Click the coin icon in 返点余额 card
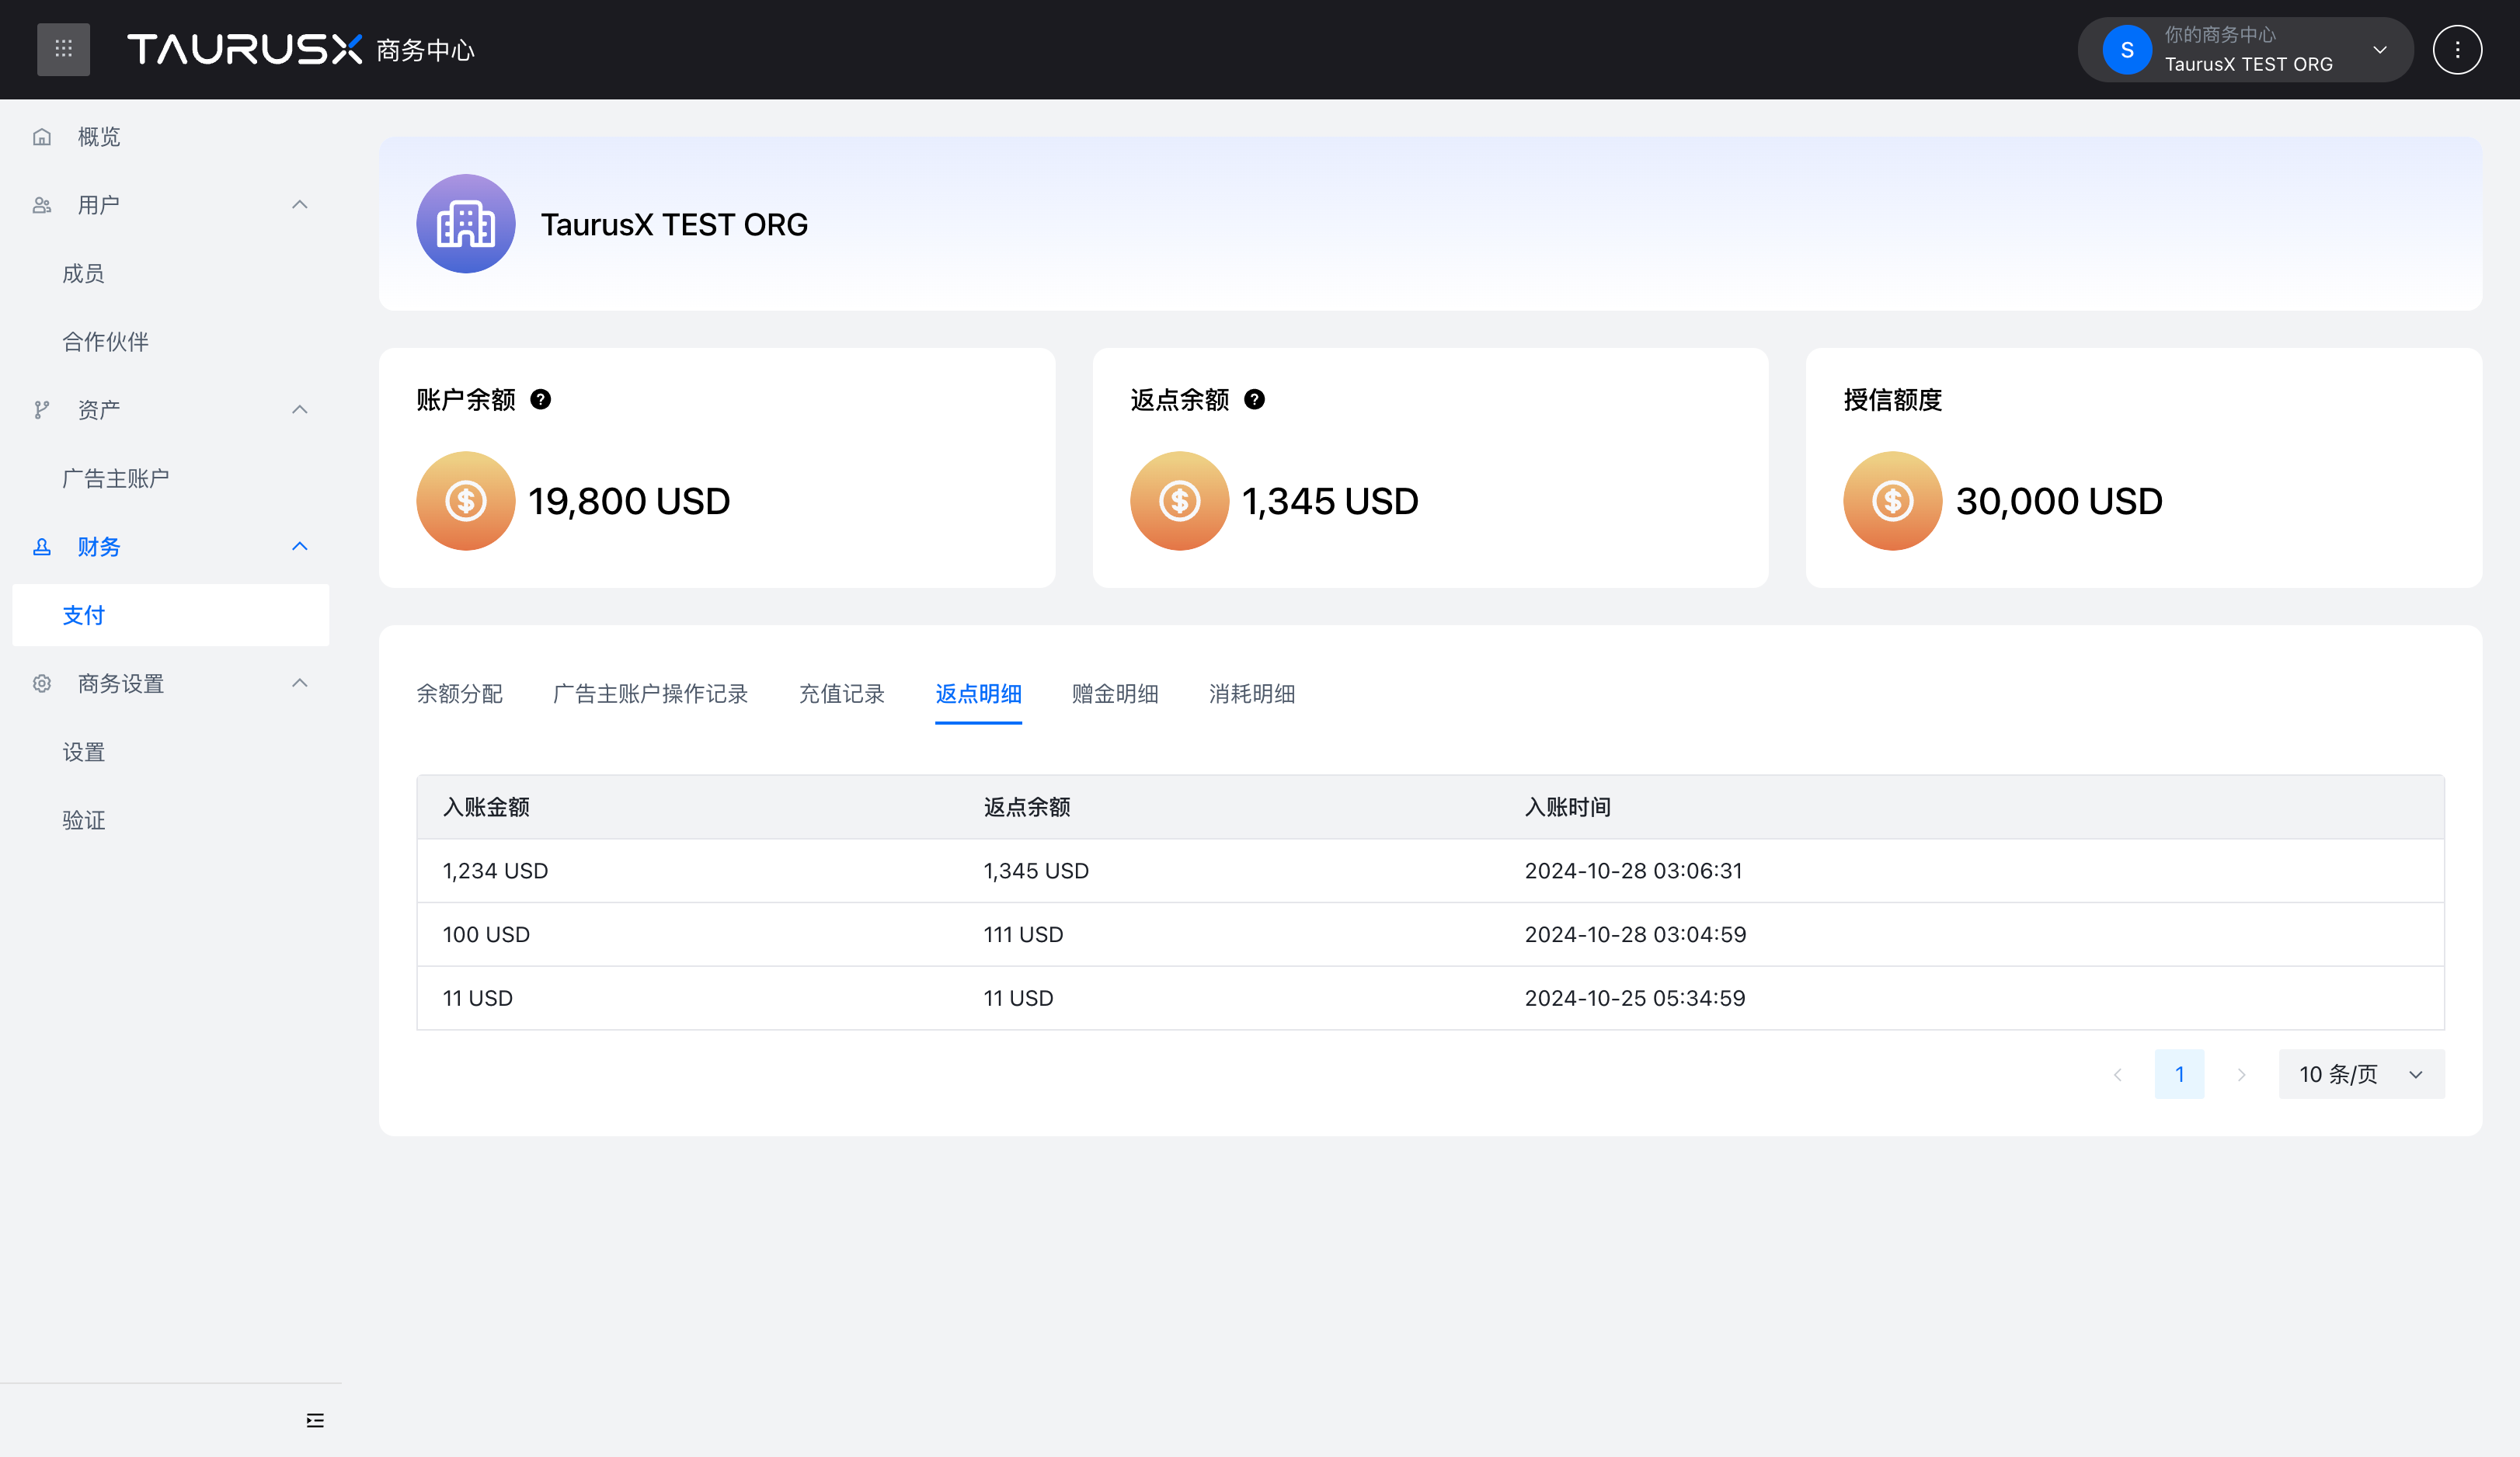This screenshot has height=1457, width=2520. coord(1180,501)
